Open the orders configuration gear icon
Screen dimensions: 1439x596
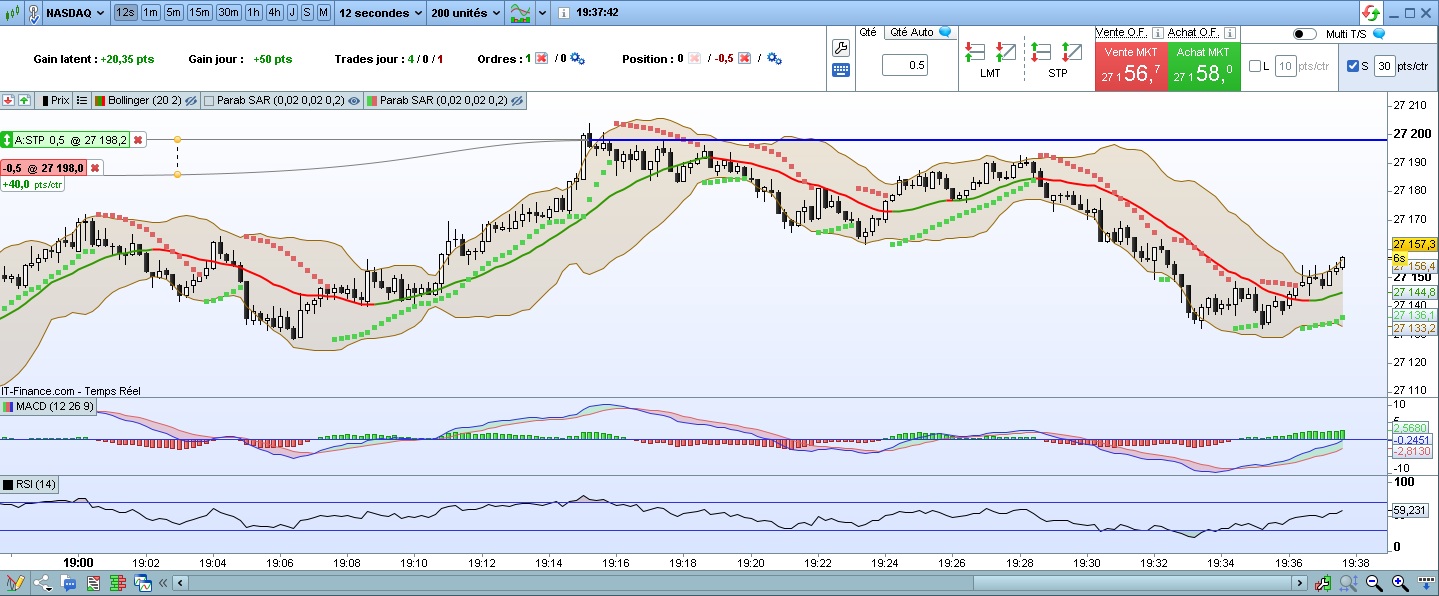(x=577, y=59)
